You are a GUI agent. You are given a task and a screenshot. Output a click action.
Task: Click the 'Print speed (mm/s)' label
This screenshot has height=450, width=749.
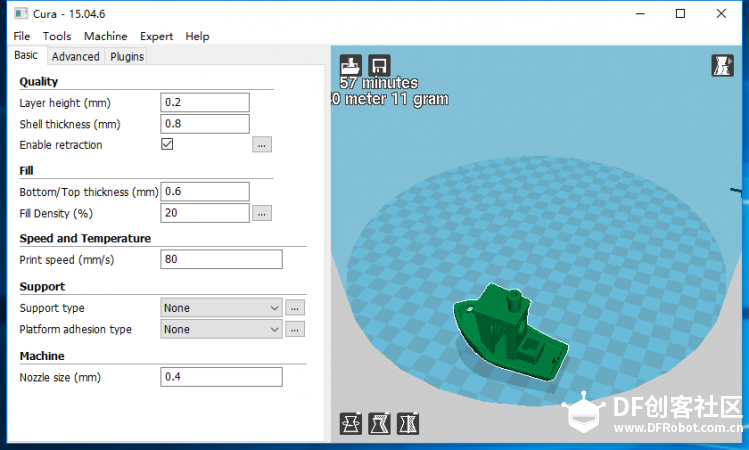[x=66, y=260]
